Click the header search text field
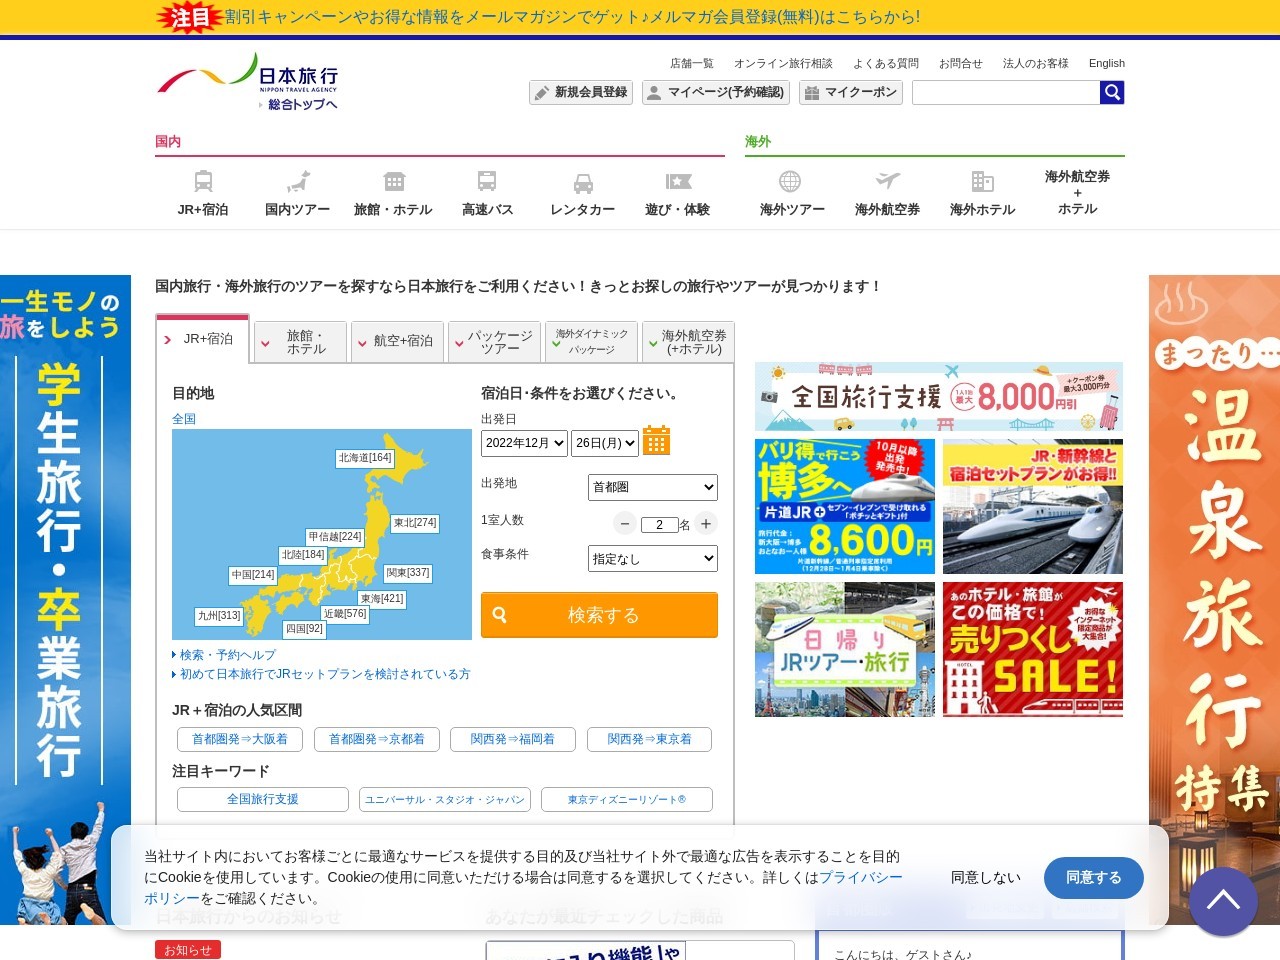Viewport: 1280px width, 960px height. tap(1006, 93)
